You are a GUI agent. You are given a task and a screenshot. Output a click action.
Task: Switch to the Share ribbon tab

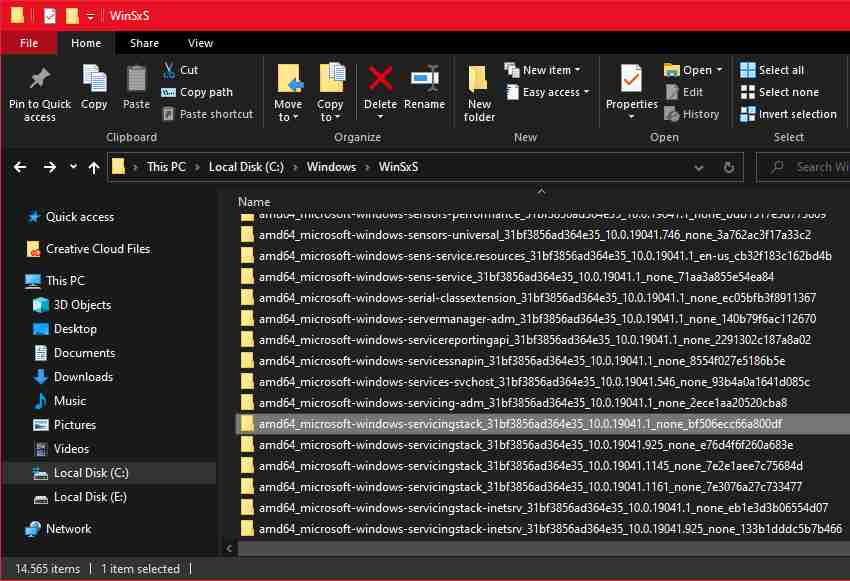[x=144, y=43]
